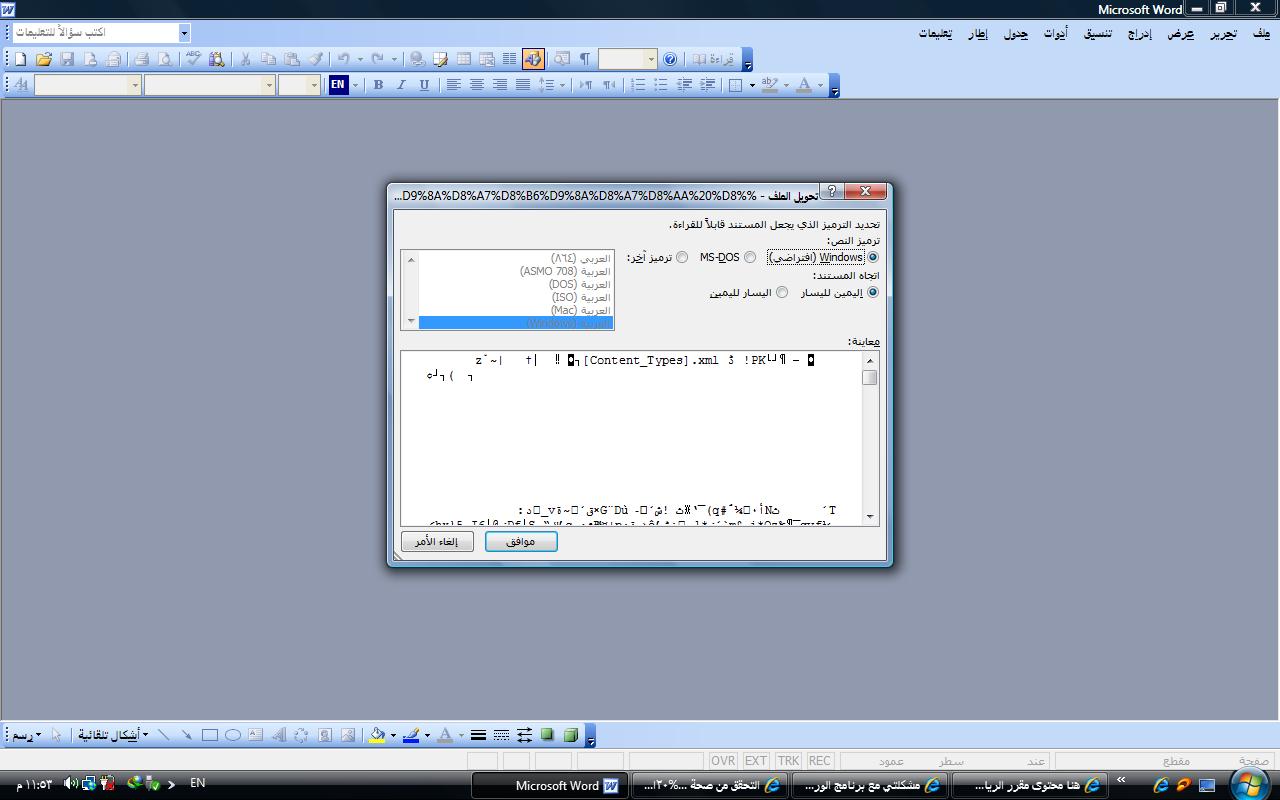Open the ملف (File) menu
The image size is (1280, 800).
pyautogui.click(x=1261, y=34)
